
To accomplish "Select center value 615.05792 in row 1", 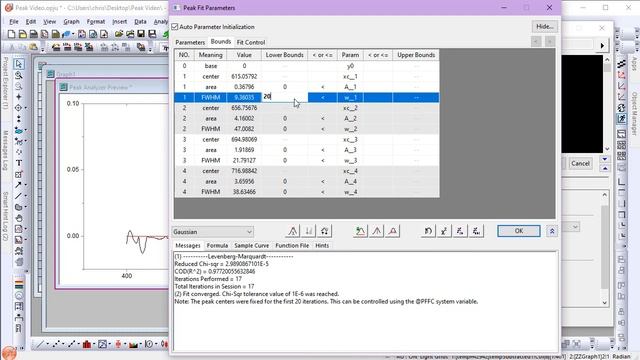I will pos(244,76).
